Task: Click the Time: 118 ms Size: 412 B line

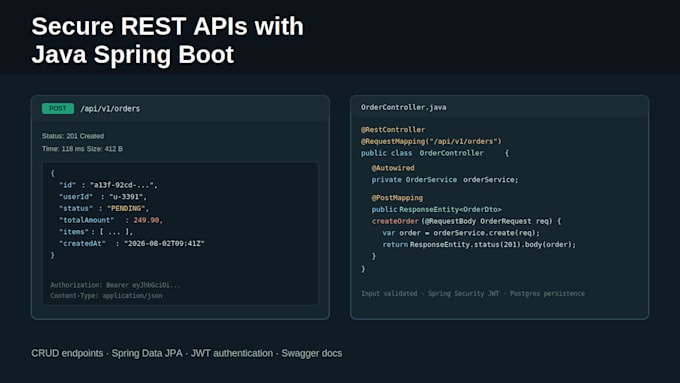Action: pos(82,149)
